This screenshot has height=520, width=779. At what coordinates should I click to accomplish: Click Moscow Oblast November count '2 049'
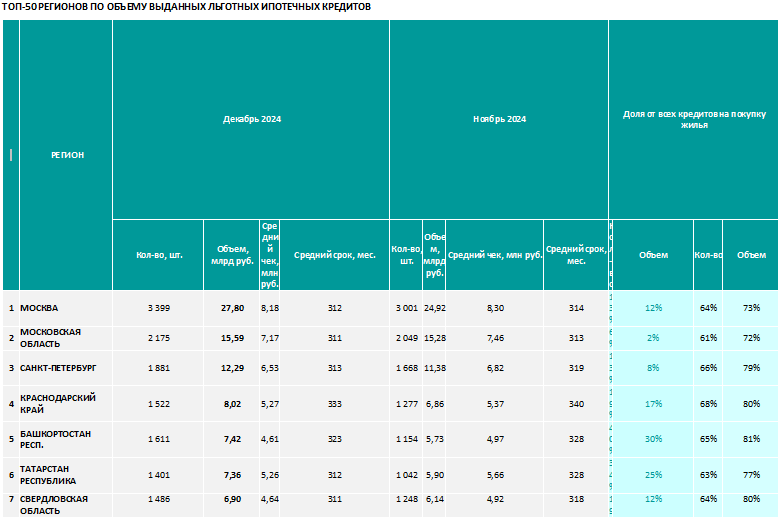coord(407,338)
